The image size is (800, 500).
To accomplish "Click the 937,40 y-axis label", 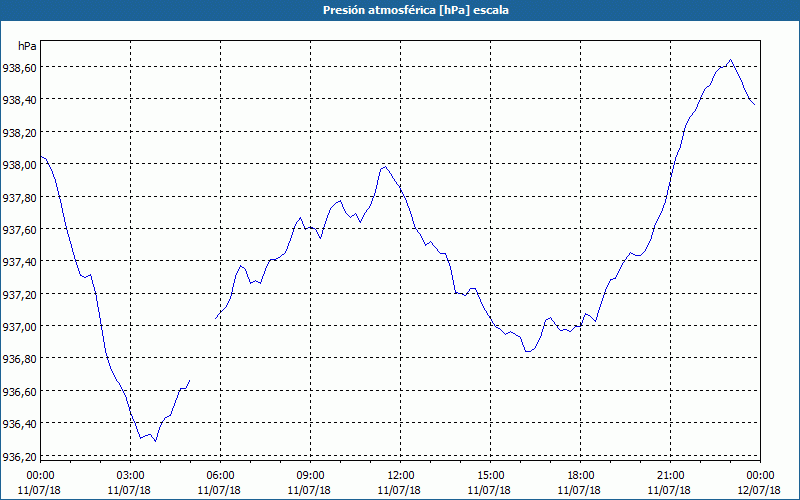I will 19,261.
